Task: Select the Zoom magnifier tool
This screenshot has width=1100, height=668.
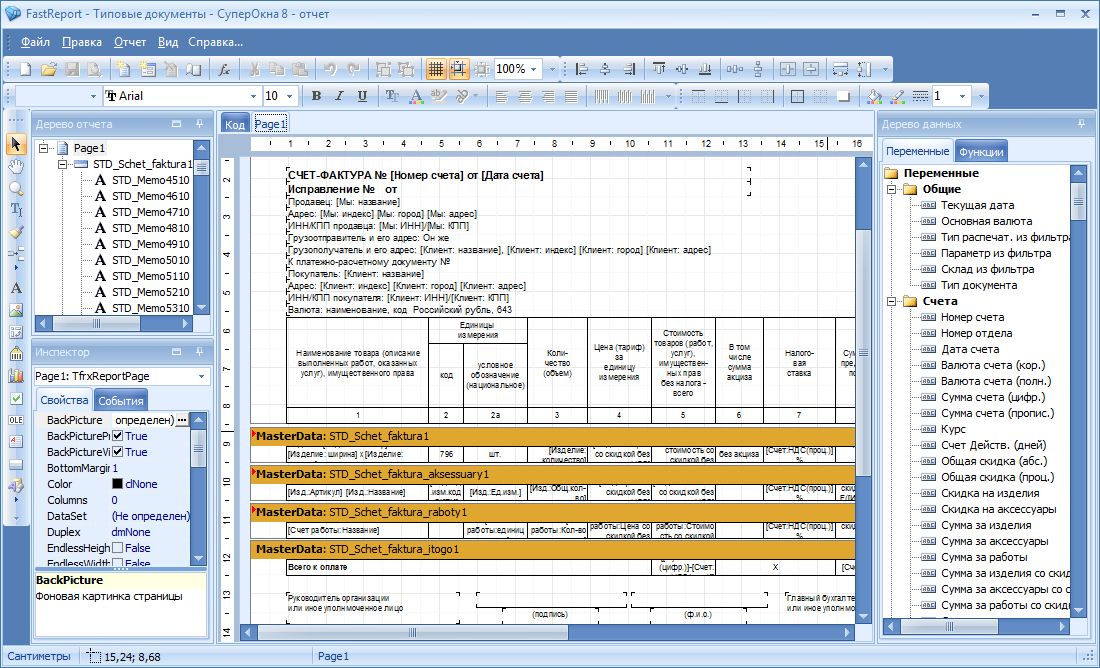Action: 16,189
